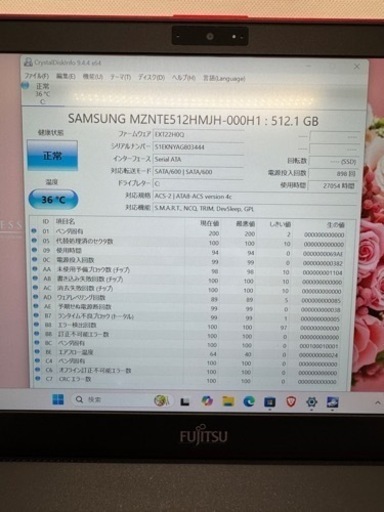Launch Microsoft Edge from taskbar
Screen dimensions: 384x512
249,402
